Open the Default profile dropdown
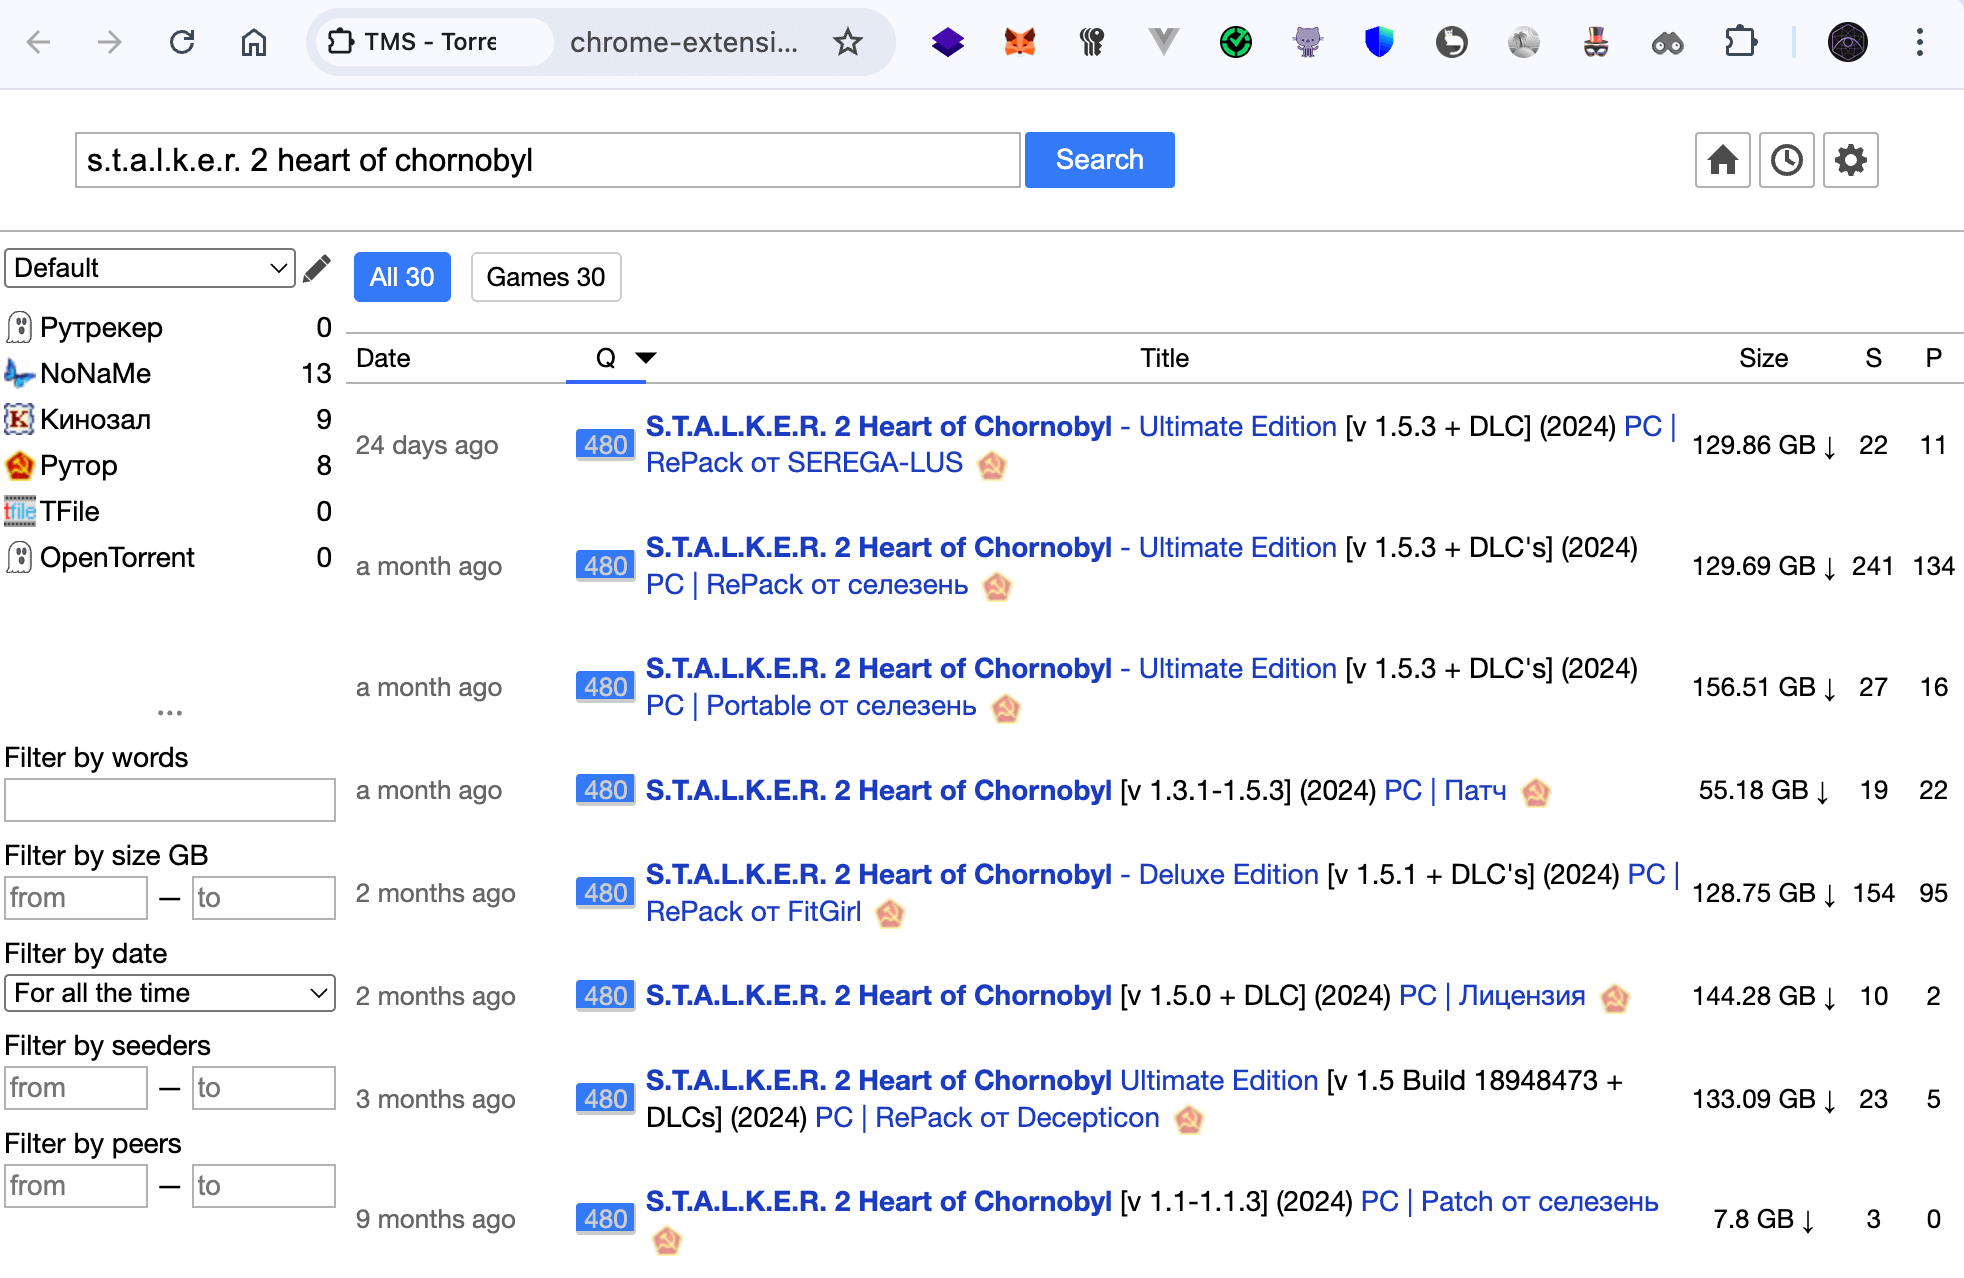Image resolution: width=1964 pixels, height=1278 pixels. tap(150, 268)
